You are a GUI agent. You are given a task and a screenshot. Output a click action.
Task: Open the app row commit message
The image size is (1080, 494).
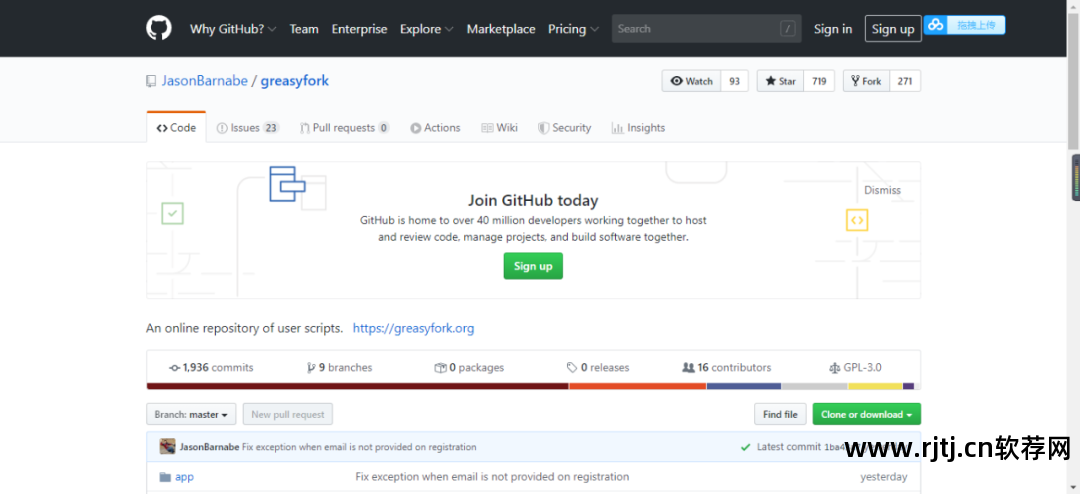tap(492, 476)
